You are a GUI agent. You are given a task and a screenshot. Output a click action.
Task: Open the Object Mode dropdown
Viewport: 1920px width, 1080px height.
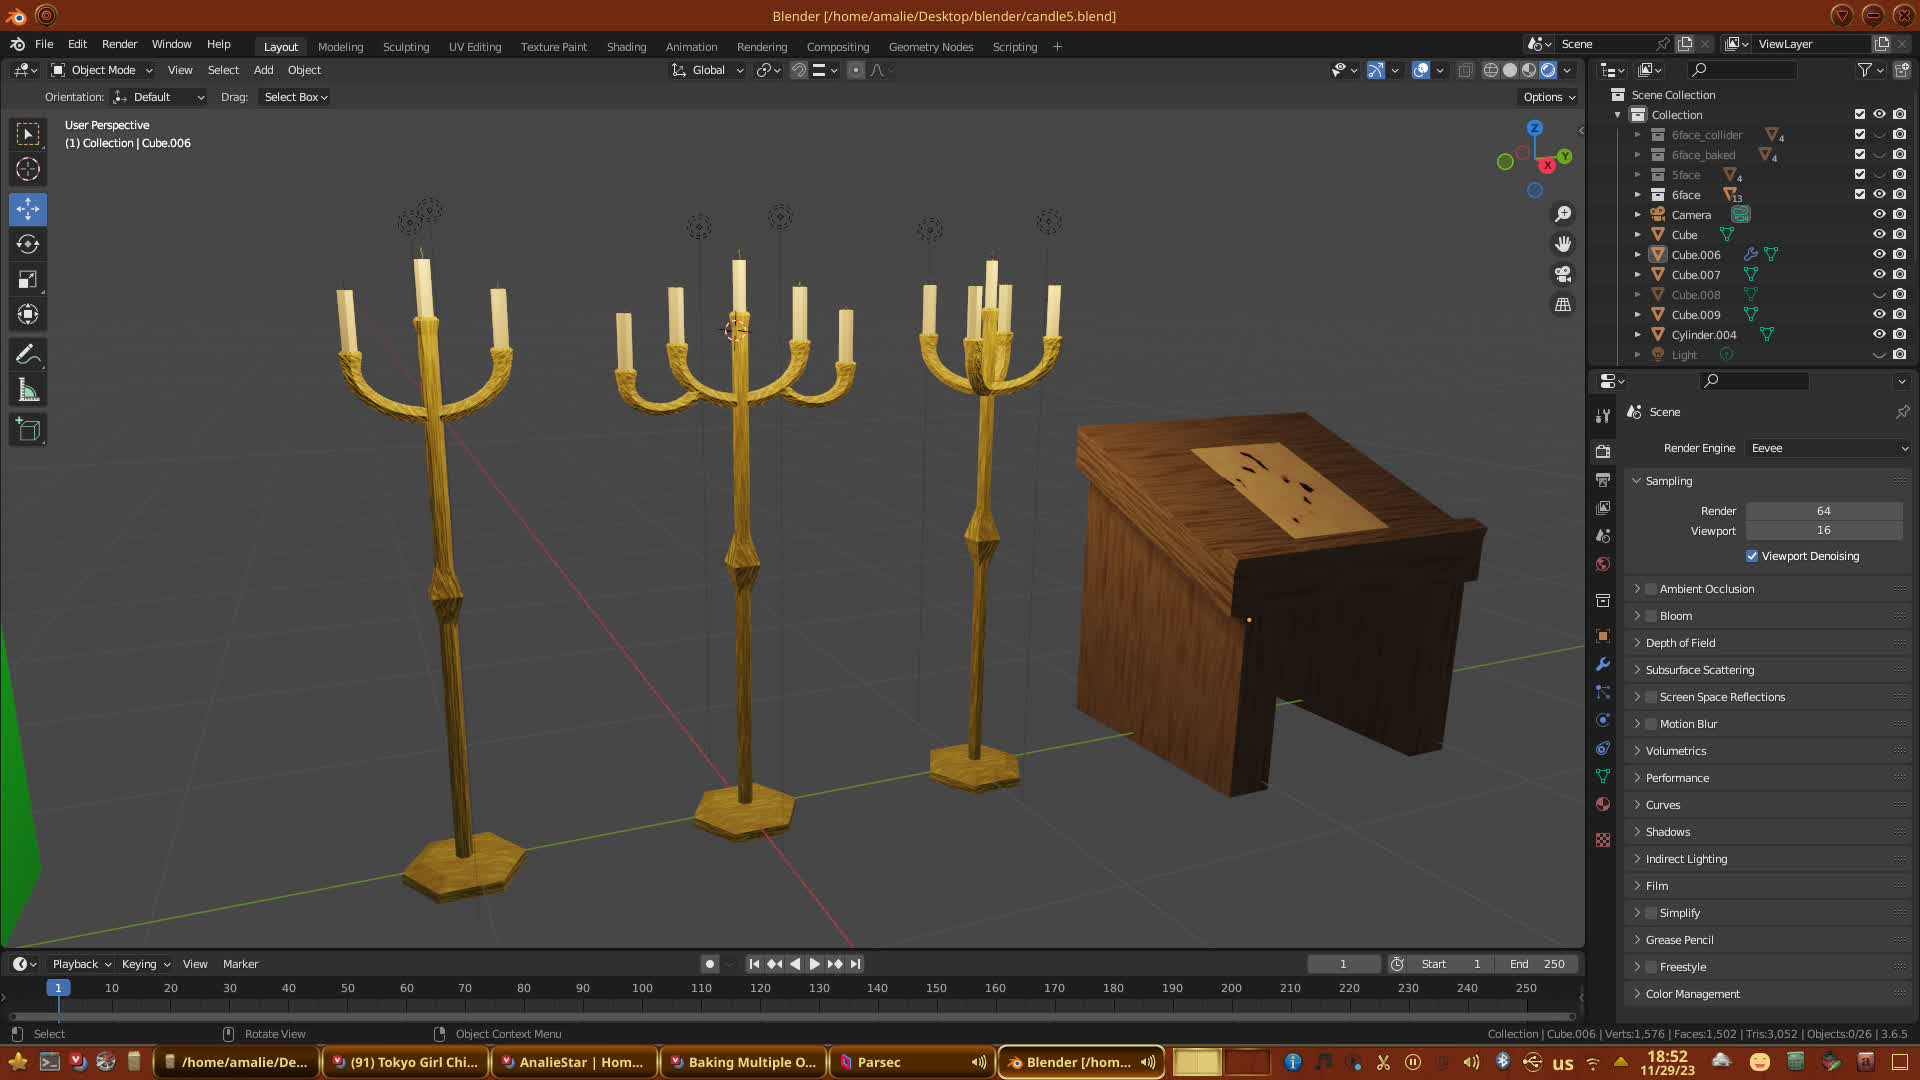coord(102,70)
